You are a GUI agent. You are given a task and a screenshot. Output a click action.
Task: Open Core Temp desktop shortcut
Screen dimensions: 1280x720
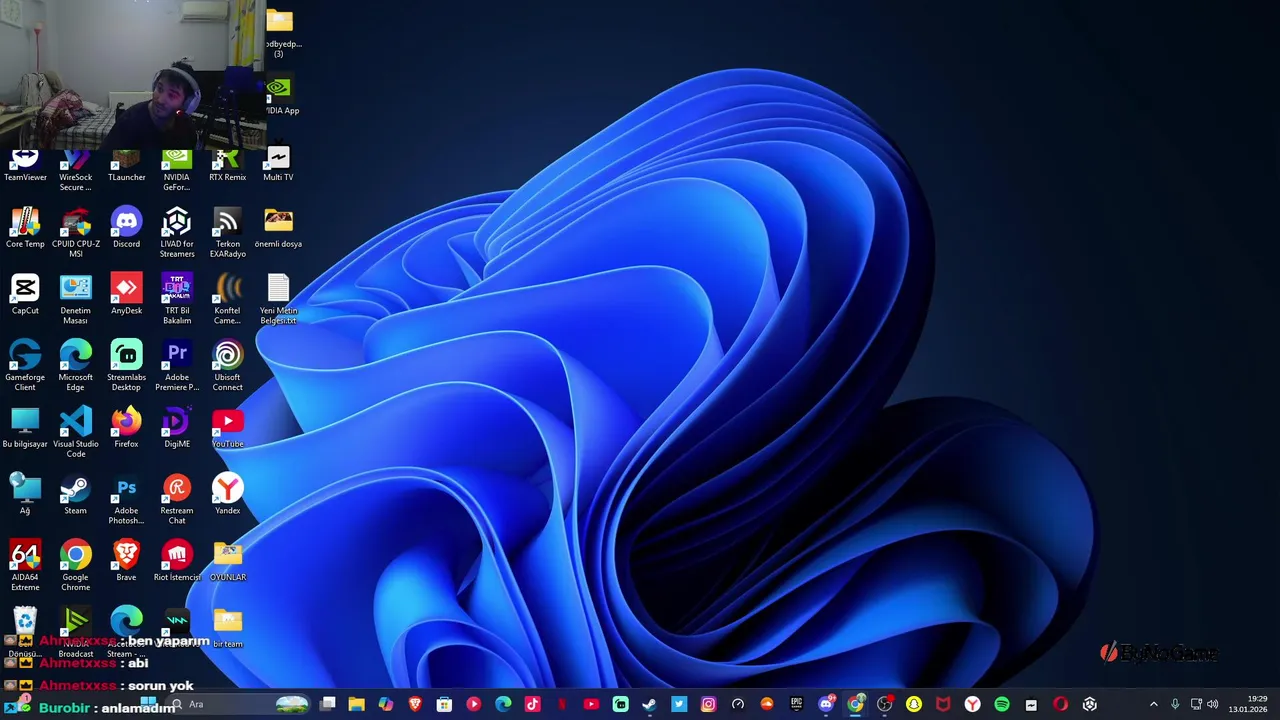point(25,228)
